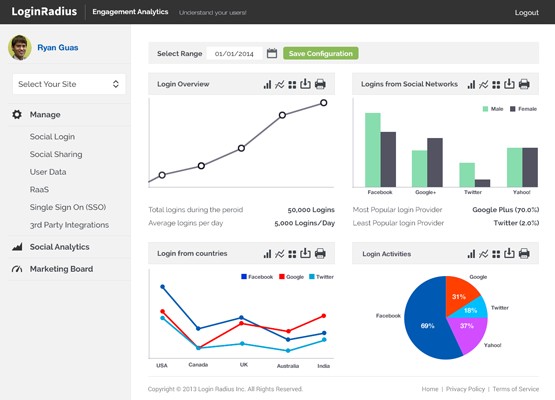
Task: Switch Logins from Social Networks to bar chart
Action: 471,84
